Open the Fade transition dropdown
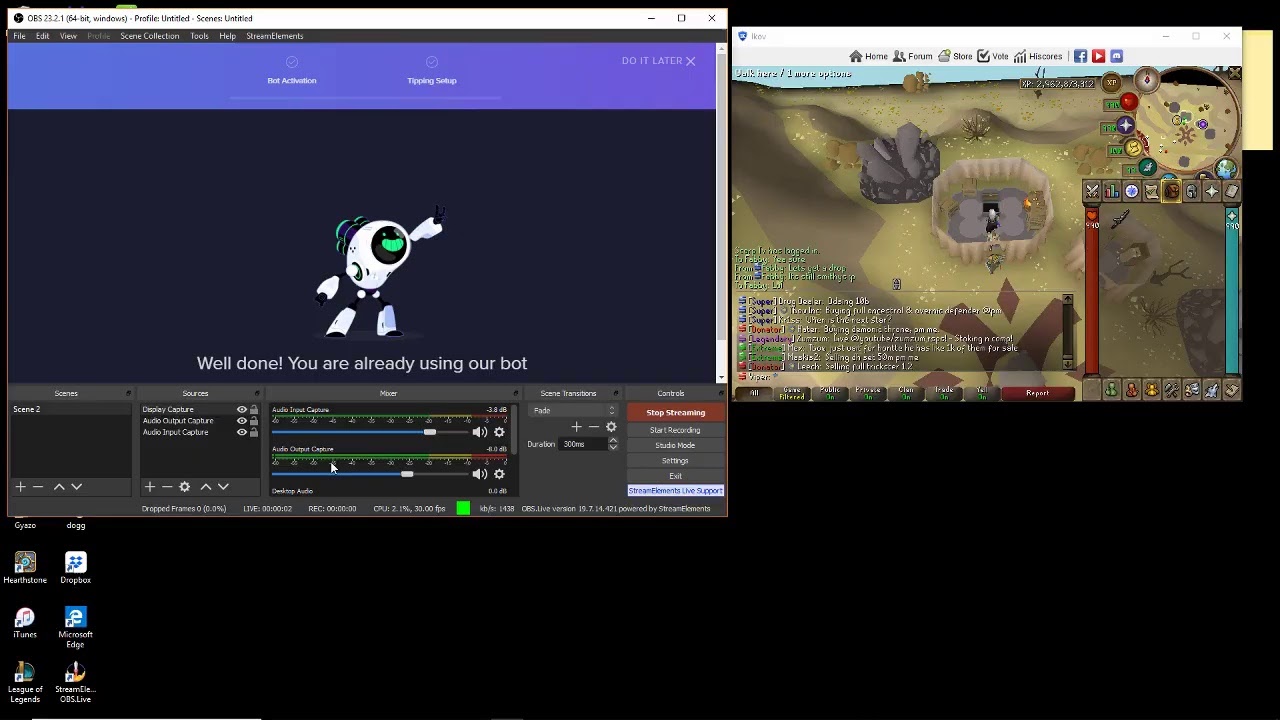 coord(575,410)
